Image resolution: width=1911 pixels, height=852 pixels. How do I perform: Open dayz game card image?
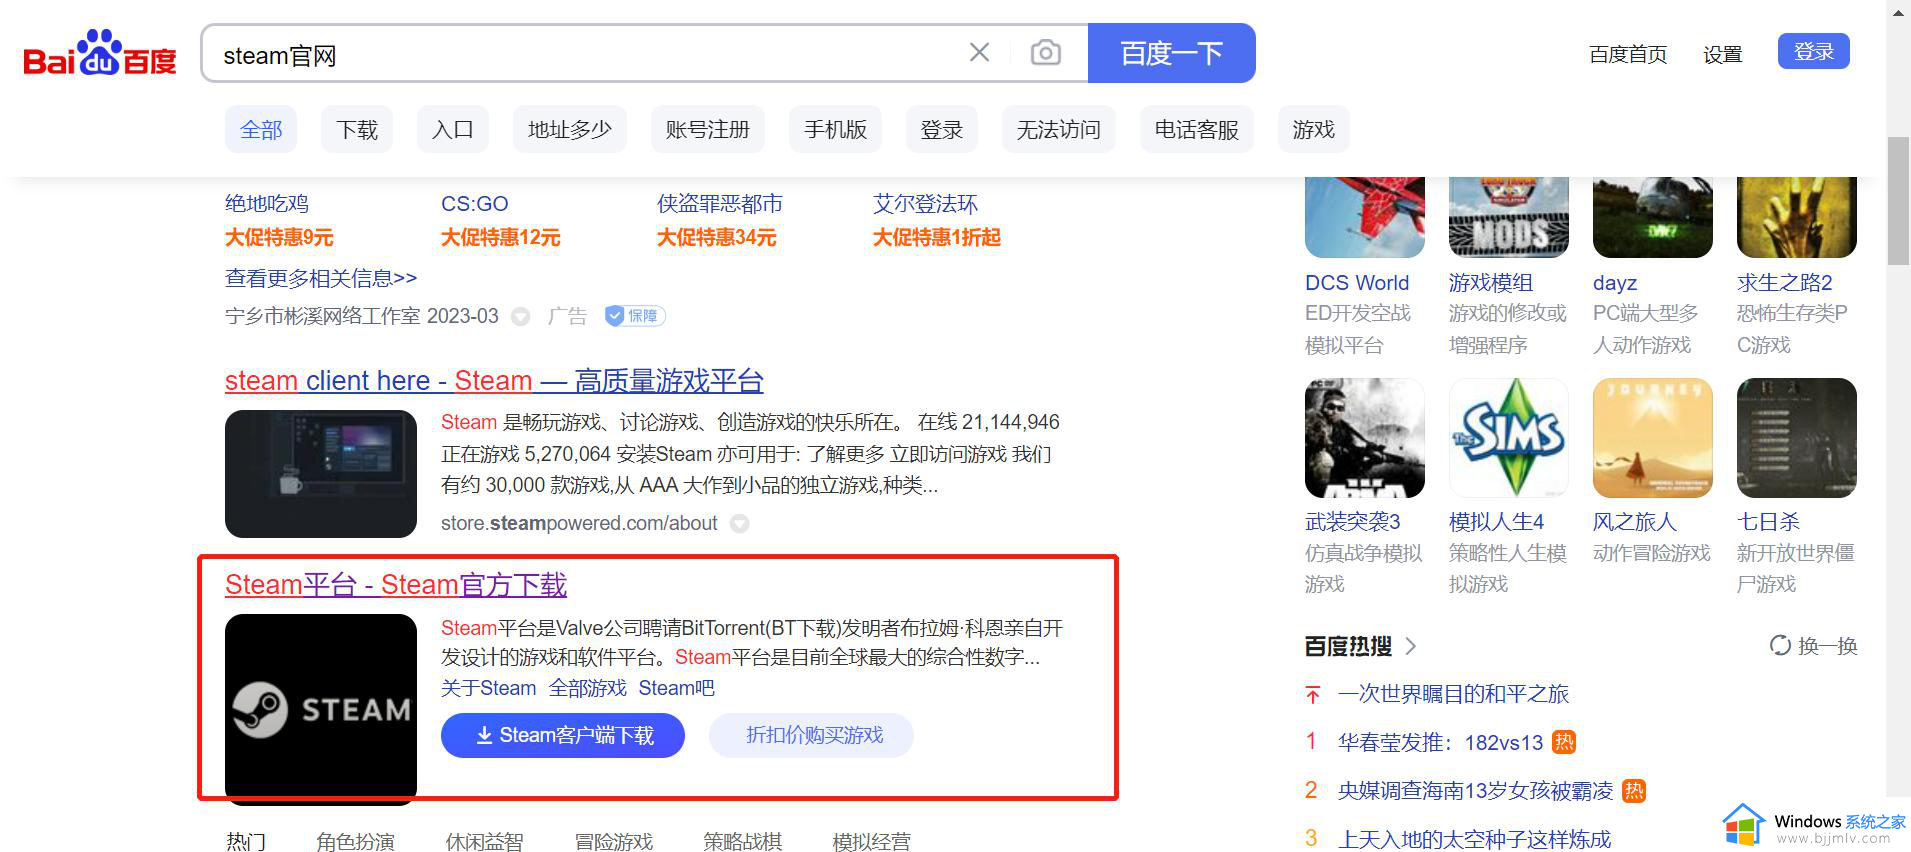coord(1653,217)
